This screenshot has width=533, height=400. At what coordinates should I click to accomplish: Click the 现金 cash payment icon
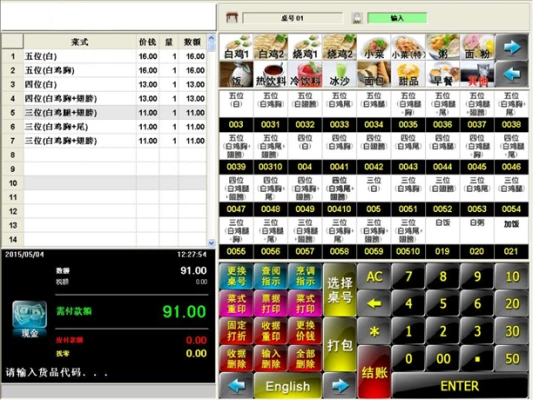[30, 319]
